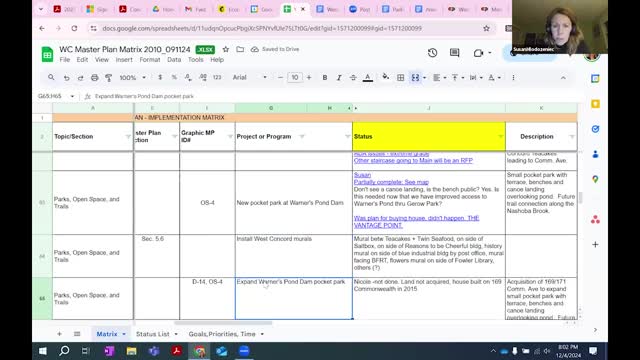Screen dimensions: 640x360
Task: Open Tools menu
Action: pyautogui.click(x=196, y=60)
